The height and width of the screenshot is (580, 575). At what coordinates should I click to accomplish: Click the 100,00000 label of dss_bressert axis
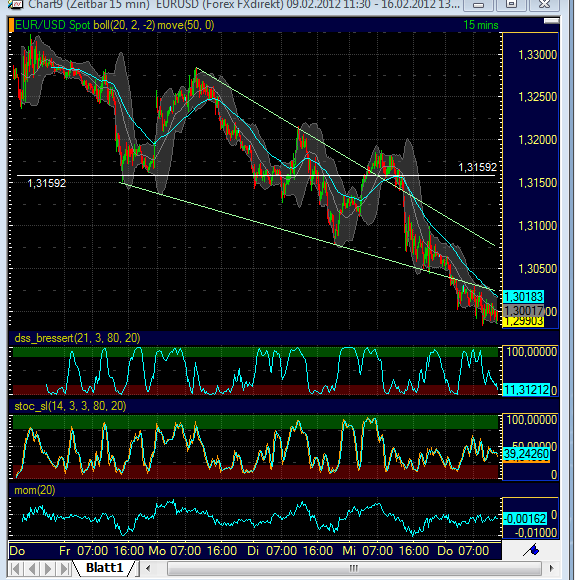pyautogui.click(x=531, y=352)
